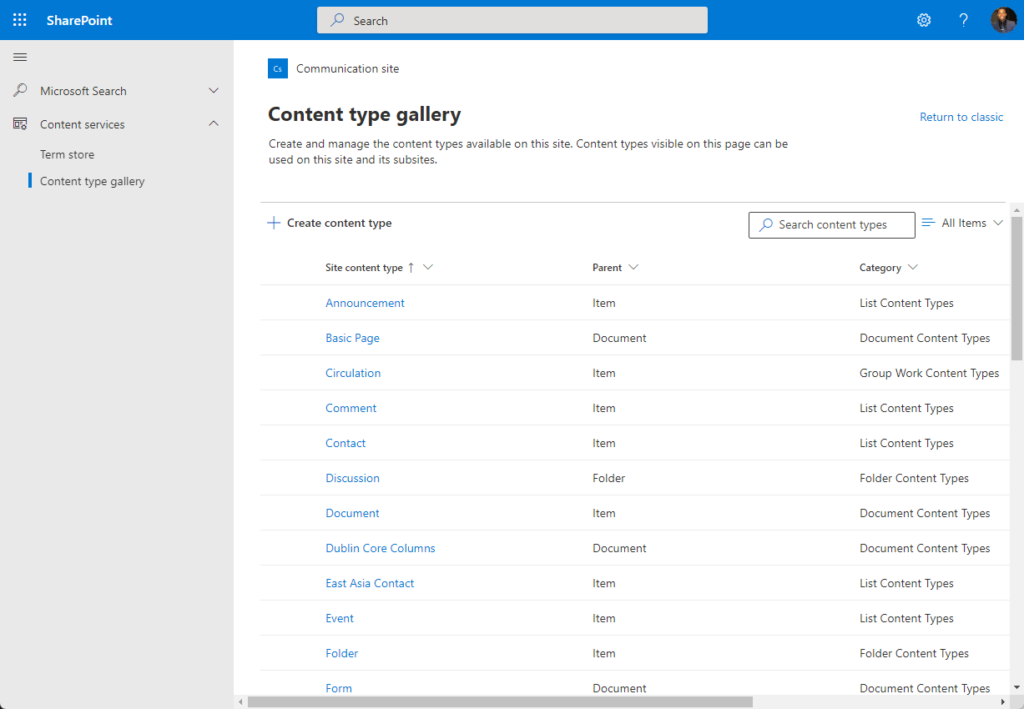The width and height of the screenshot is (1024, 709).
Task: Collapse the Content services section chevron
Action: (x=214, y=123)
